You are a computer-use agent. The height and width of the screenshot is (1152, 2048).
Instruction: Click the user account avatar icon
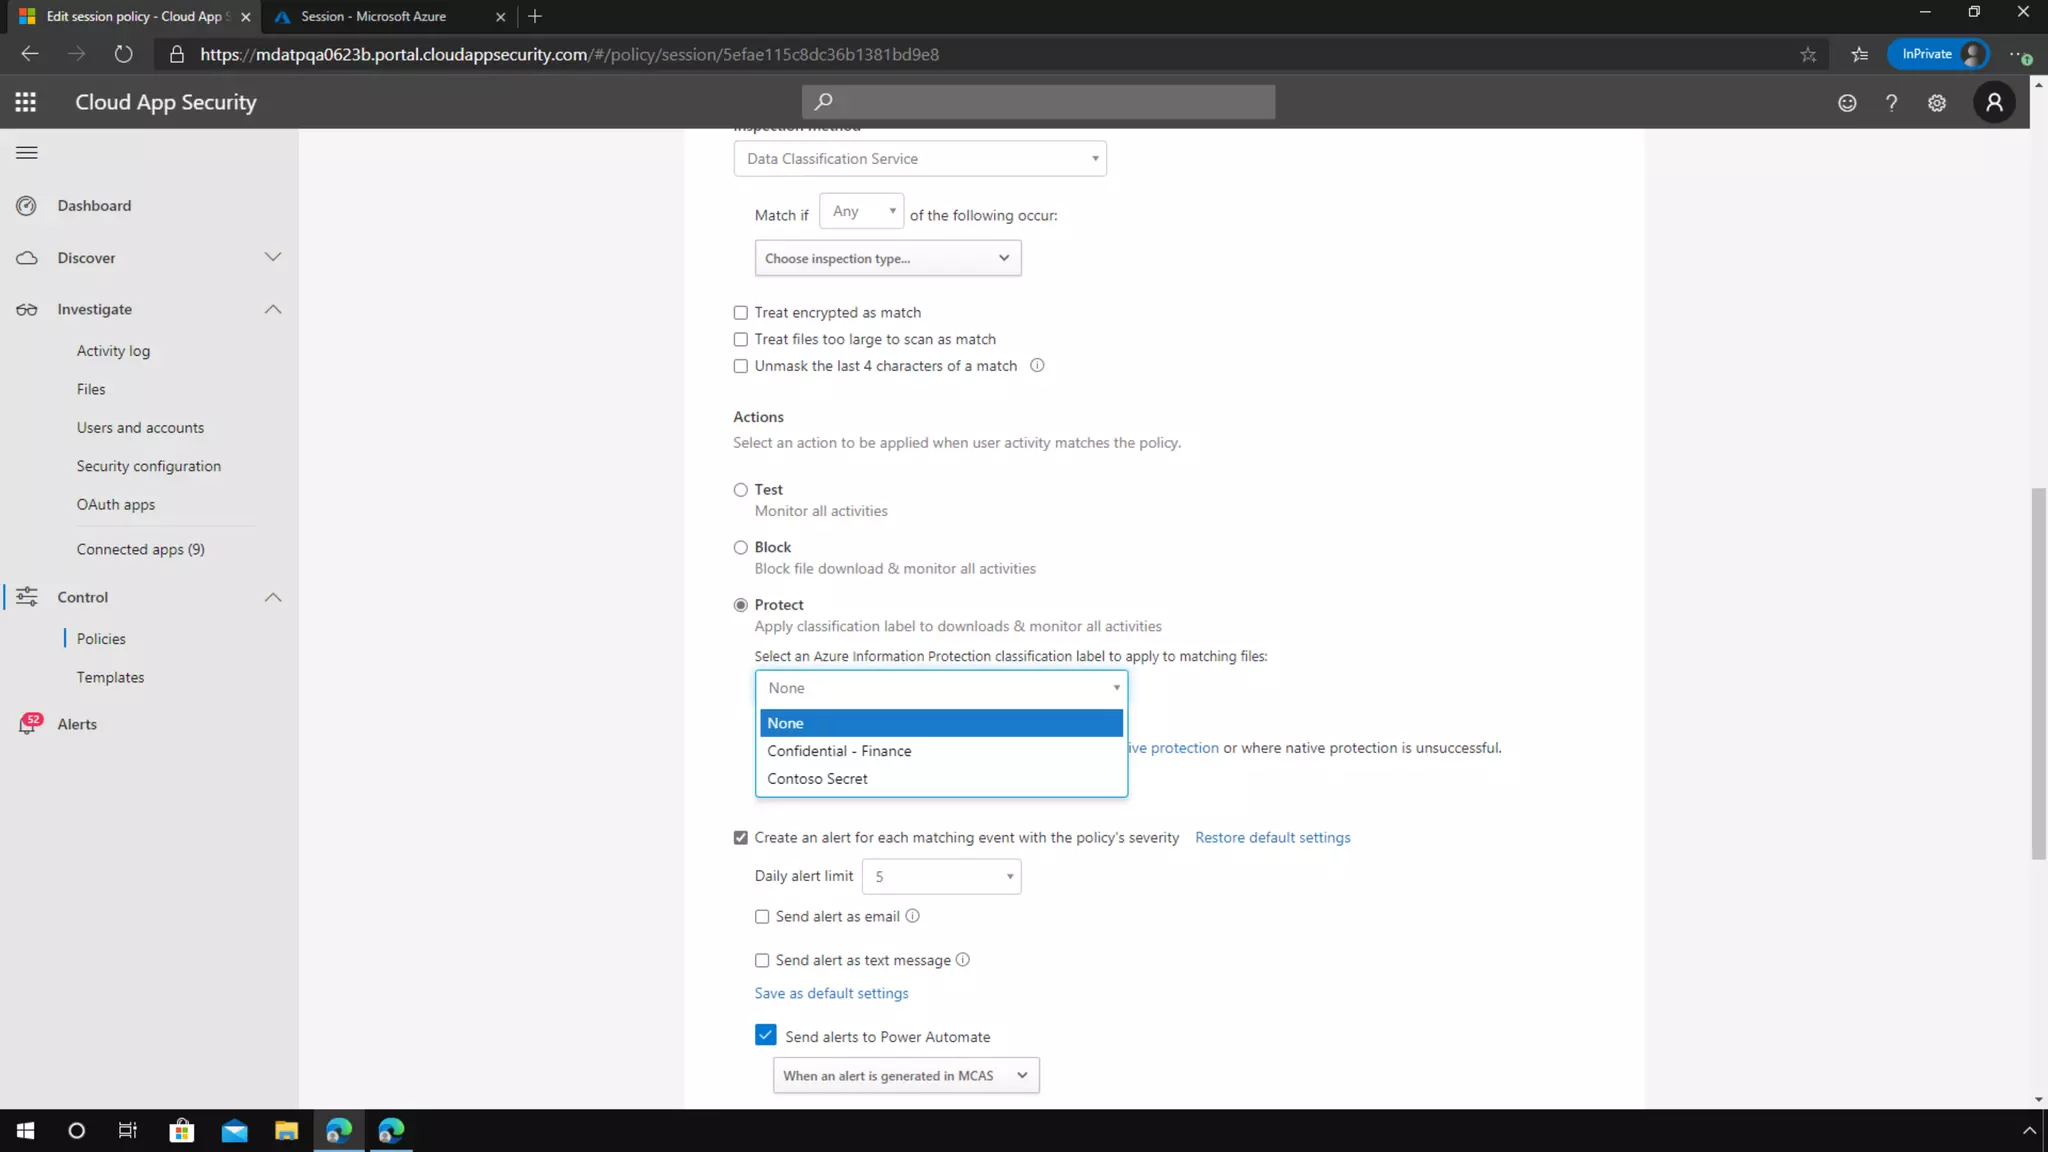tap(1994, 102)
